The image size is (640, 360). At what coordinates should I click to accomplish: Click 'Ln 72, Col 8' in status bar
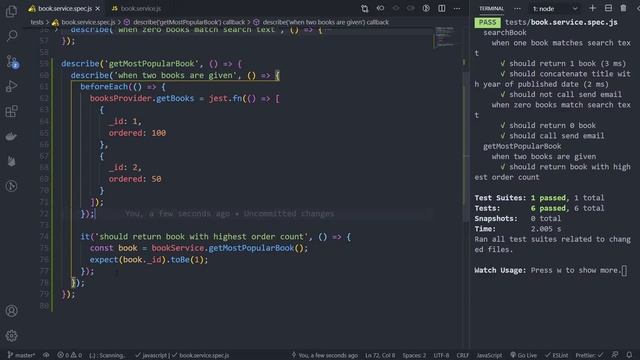coord(380,355)
